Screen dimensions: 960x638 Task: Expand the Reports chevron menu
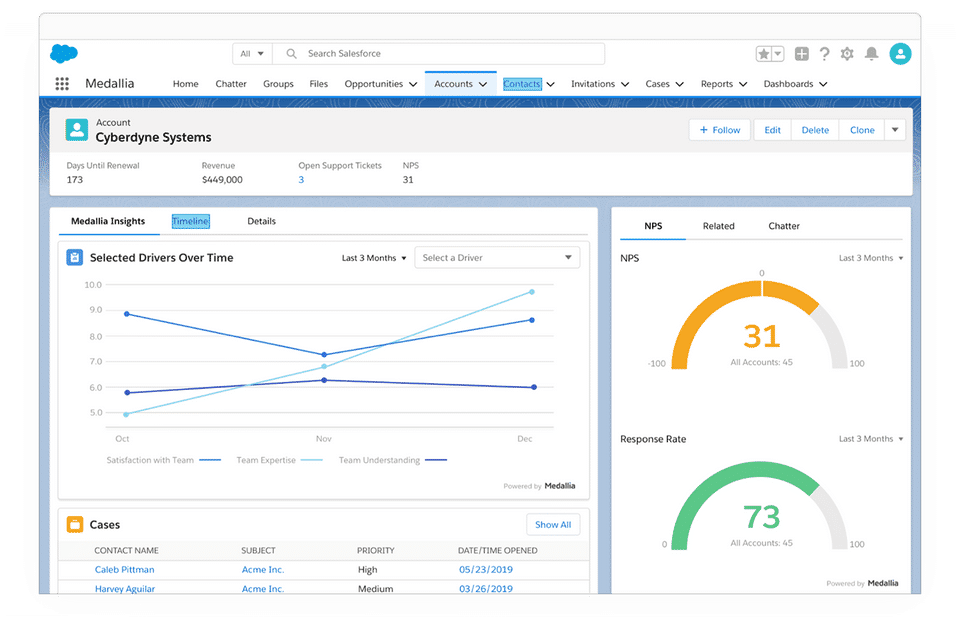(x=743, y=84)
